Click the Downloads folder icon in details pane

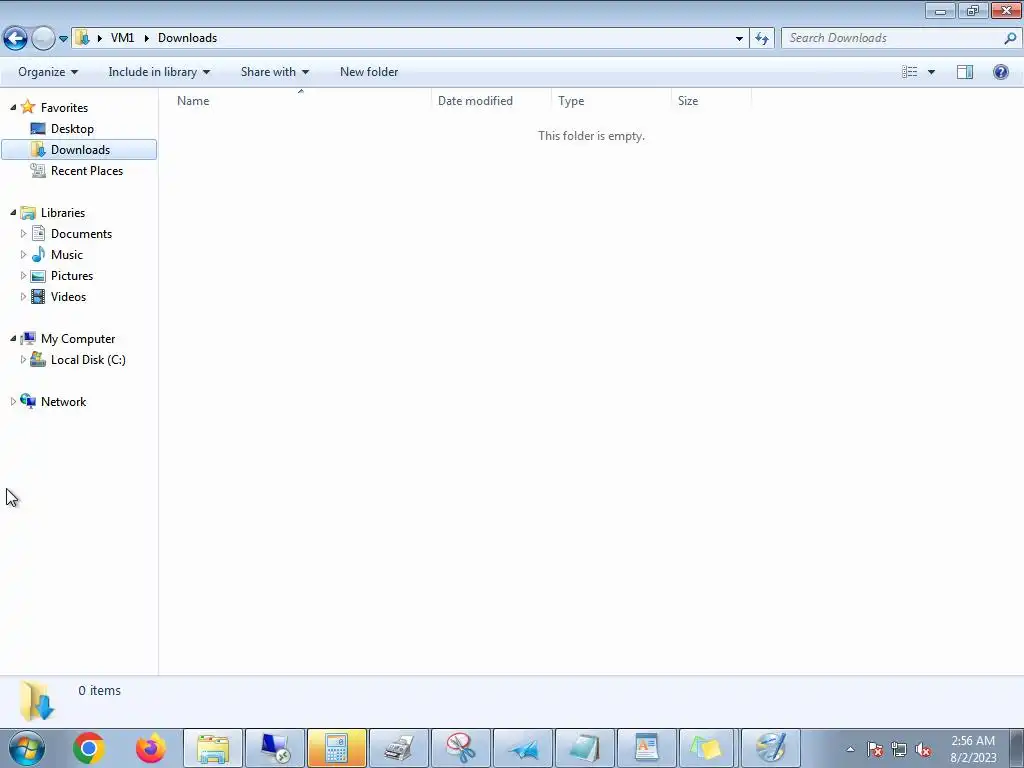click(37, 700)
